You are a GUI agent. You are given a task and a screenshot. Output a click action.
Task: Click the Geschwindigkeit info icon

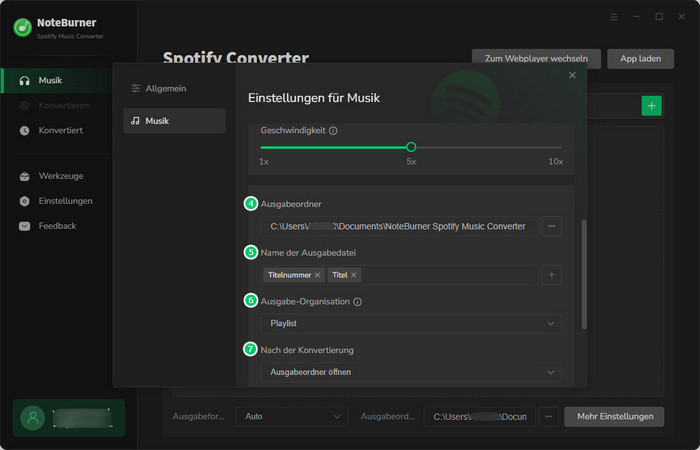333,131
